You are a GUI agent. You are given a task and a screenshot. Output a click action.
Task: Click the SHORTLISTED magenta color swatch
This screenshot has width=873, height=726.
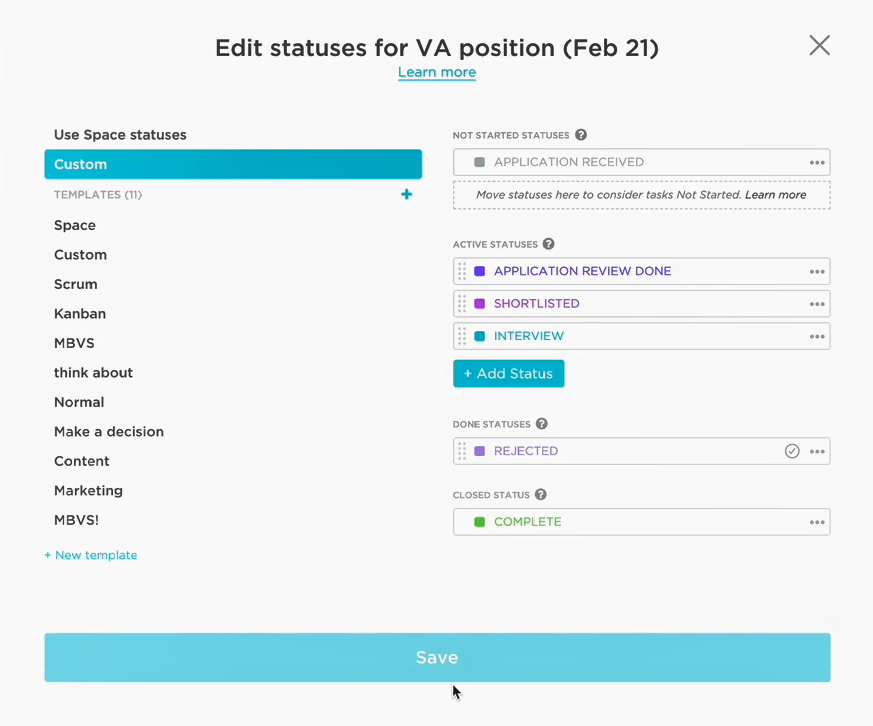[479, 303]
